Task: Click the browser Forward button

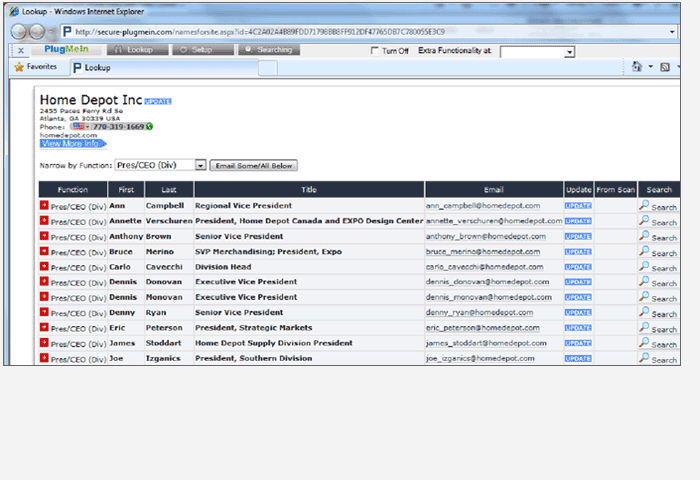Action: pyautogui.click(x=37, y=32)
